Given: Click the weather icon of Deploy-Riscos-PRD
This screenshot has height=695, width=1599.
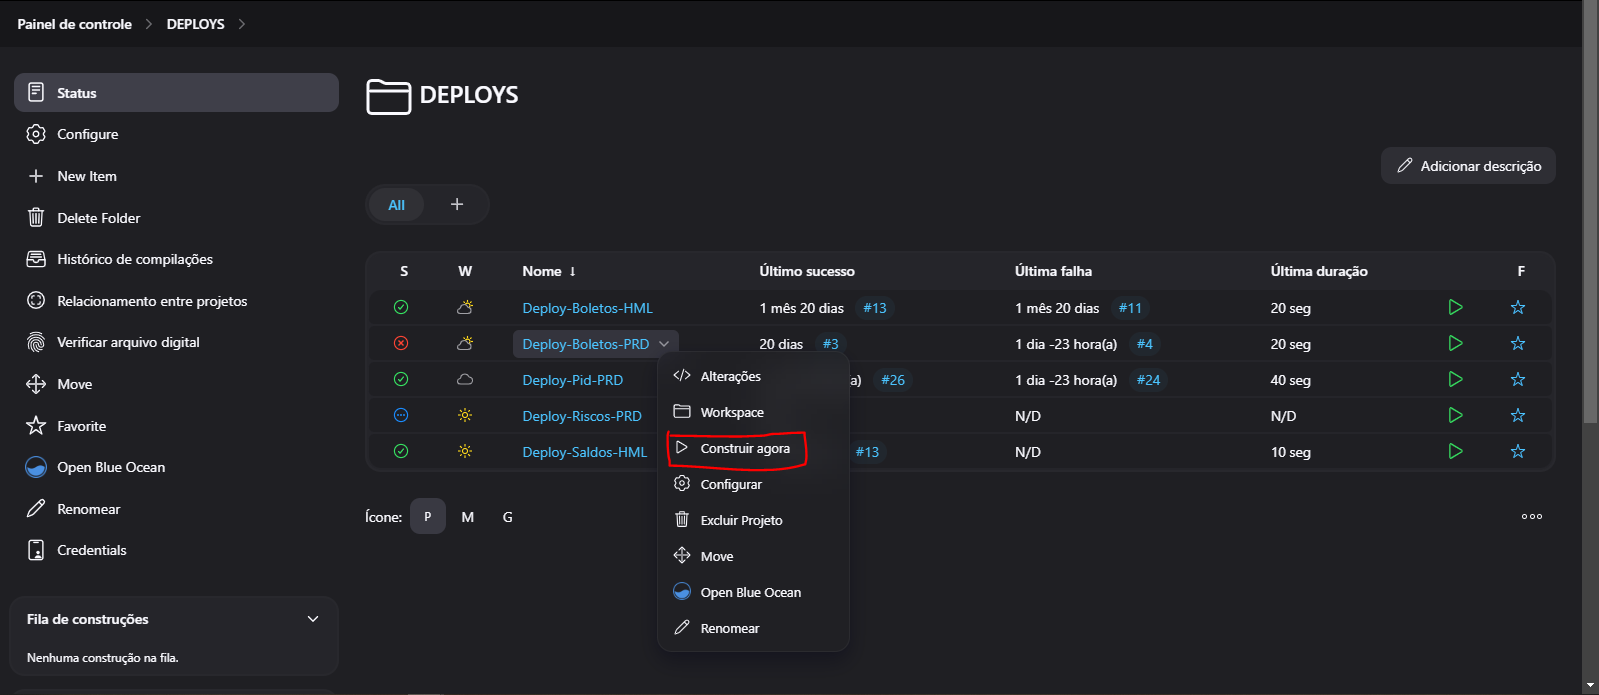Looking at the screenshot, I should click(x=465, y=416).
